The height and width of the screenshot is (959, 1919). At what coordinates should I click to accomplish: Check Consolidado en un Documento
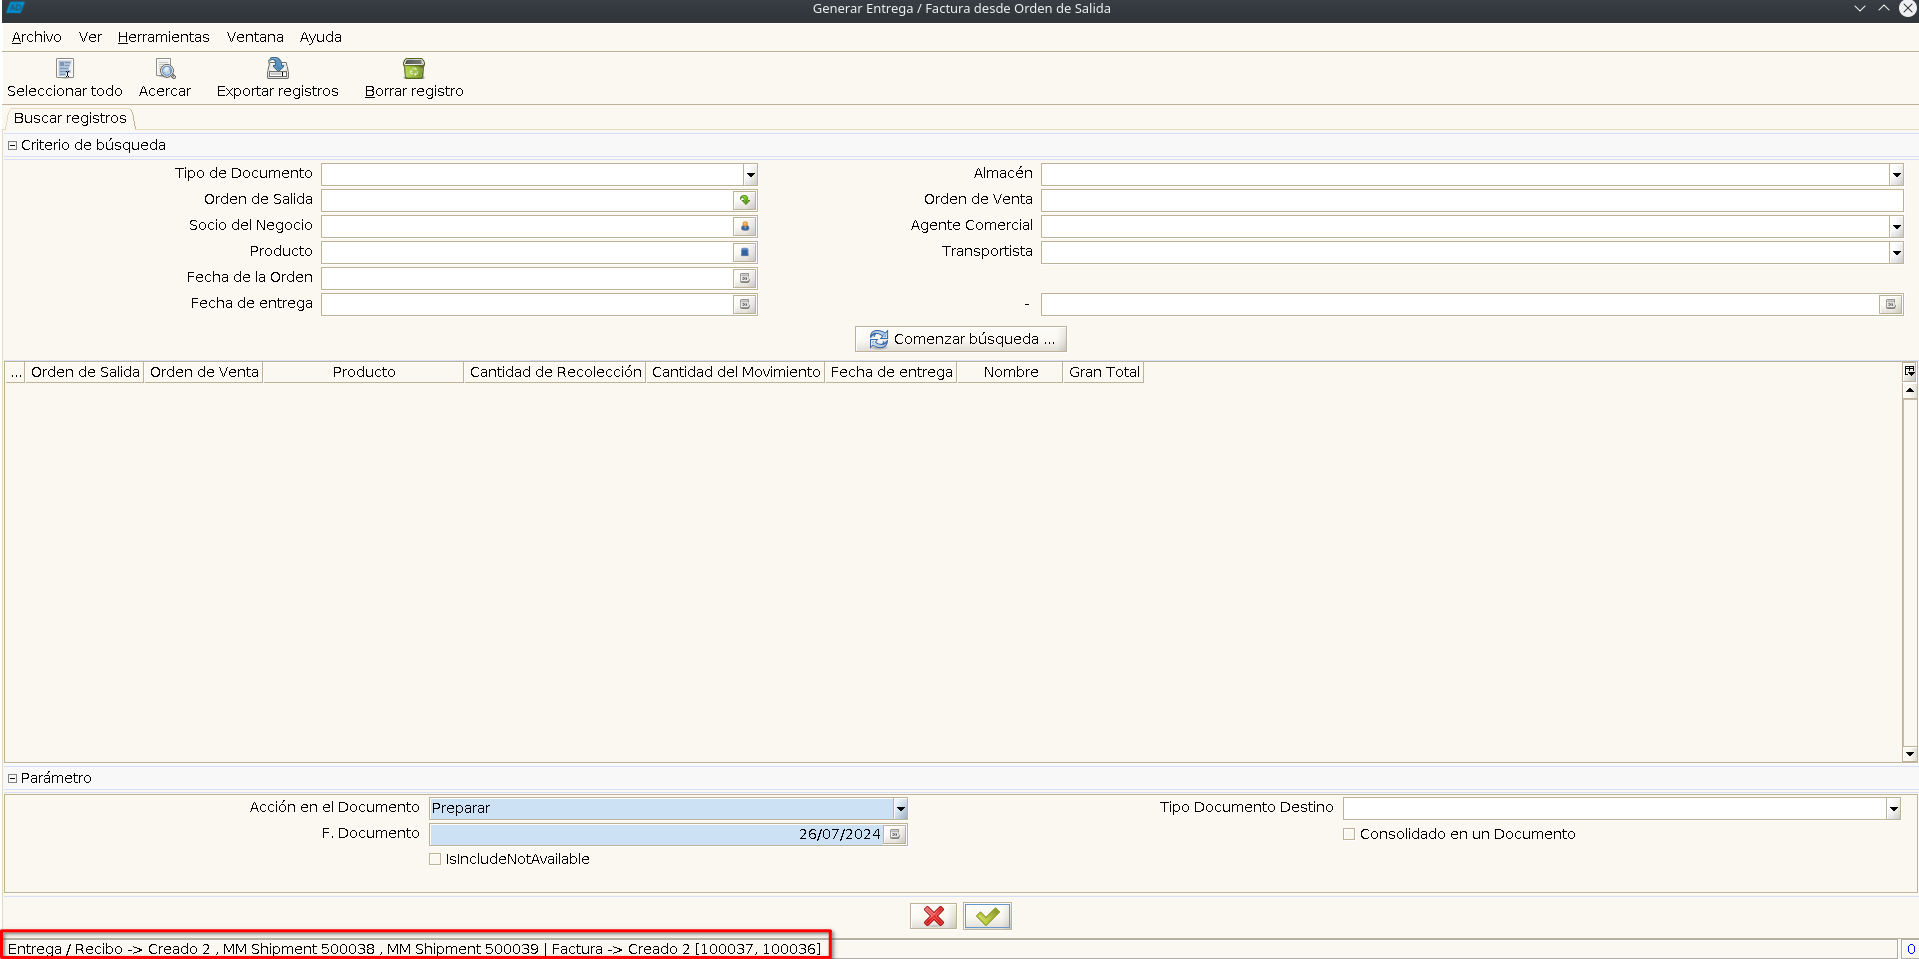1349,834
